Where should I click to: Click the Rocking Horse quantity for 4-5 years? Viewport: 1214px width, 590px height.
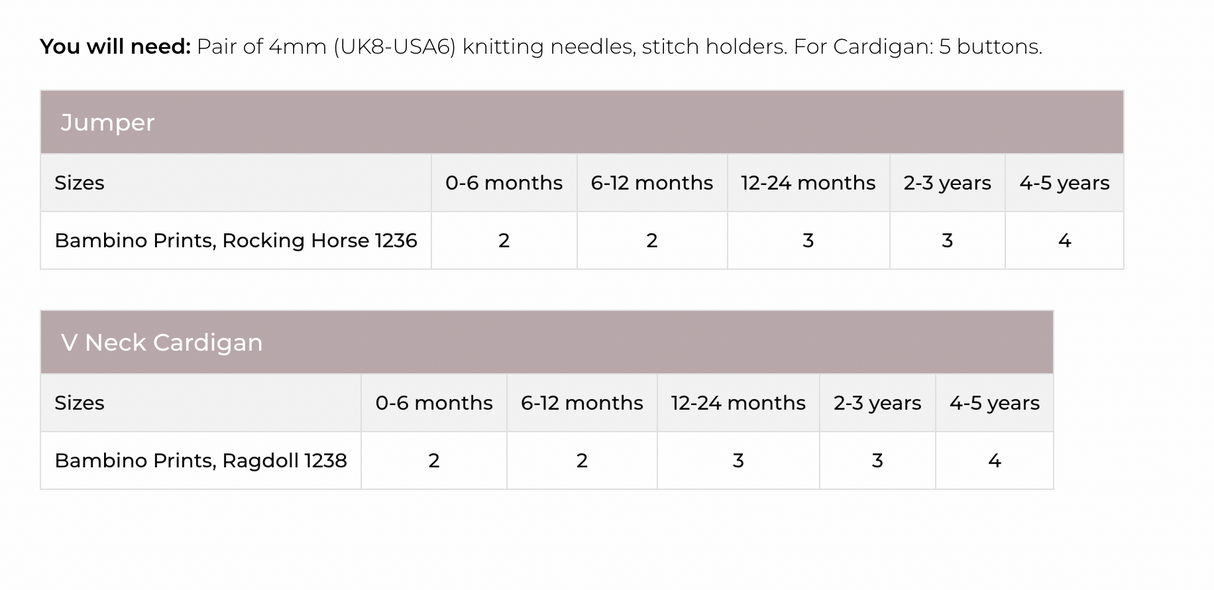point(1064,240)
